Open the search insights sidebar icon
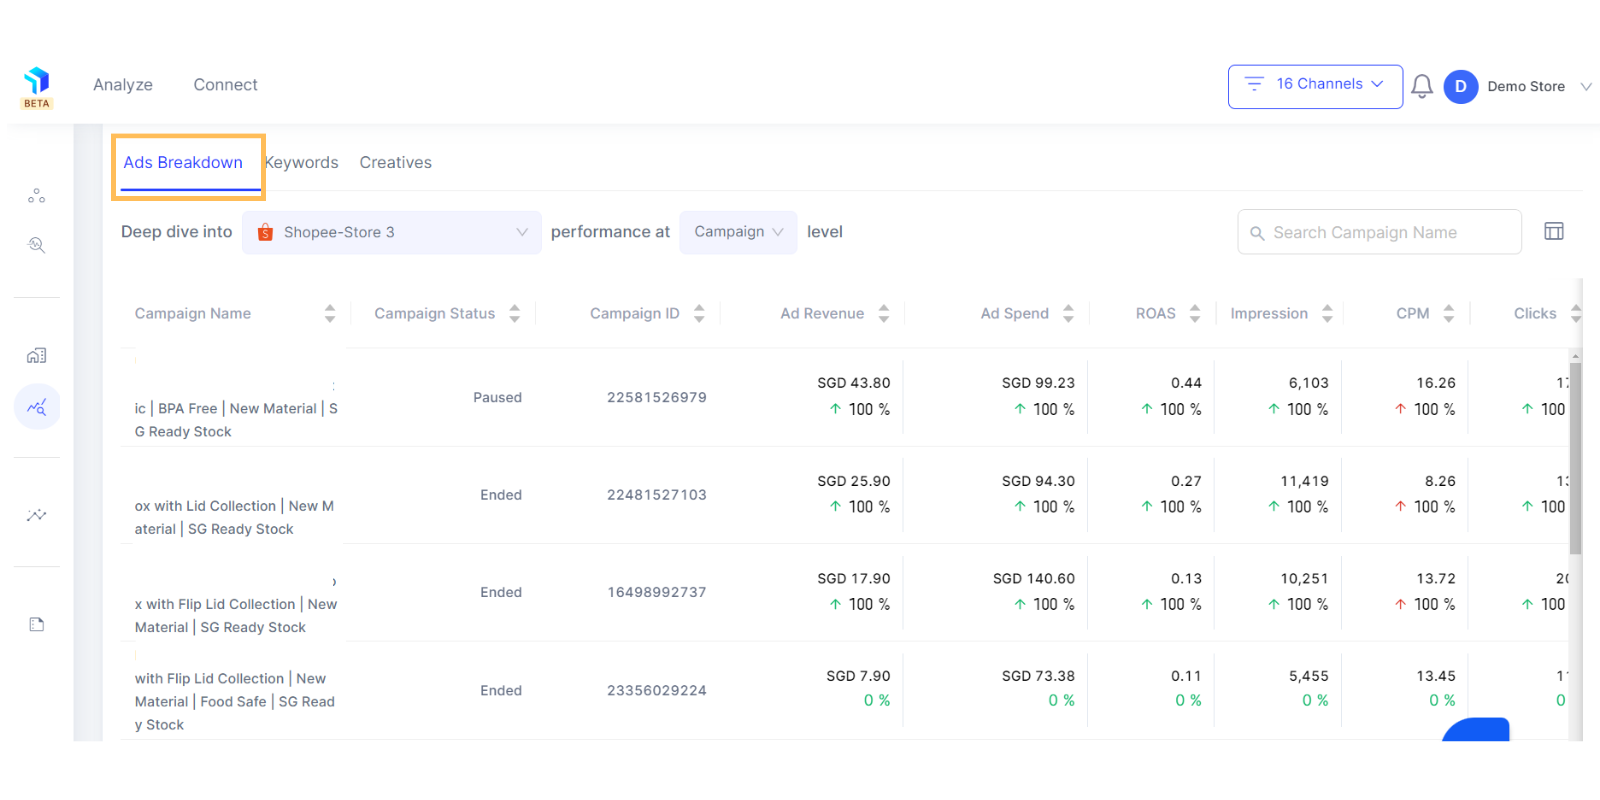Image resolution: width=1600 pixels, height=800 pixels. [x=37, y=245]
